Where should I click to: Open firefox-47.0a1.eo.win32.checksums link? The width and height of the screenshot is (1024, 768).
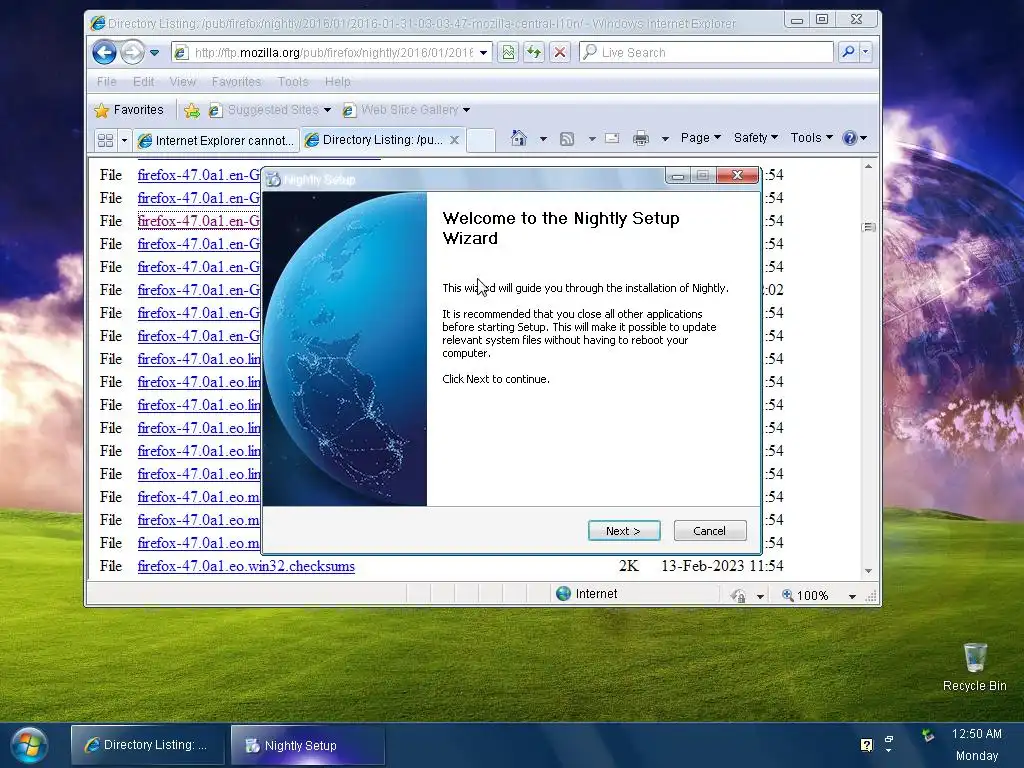246,566
